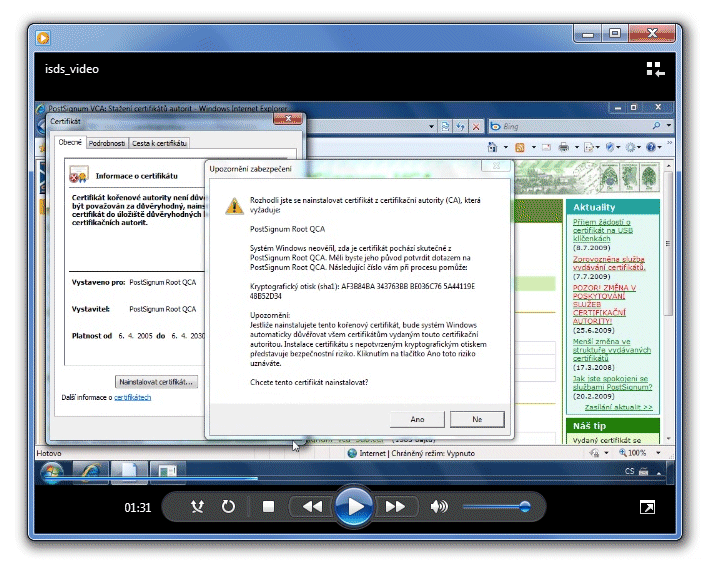
Task: Refresh the Internet Explorer page
Action: [460, 127]
